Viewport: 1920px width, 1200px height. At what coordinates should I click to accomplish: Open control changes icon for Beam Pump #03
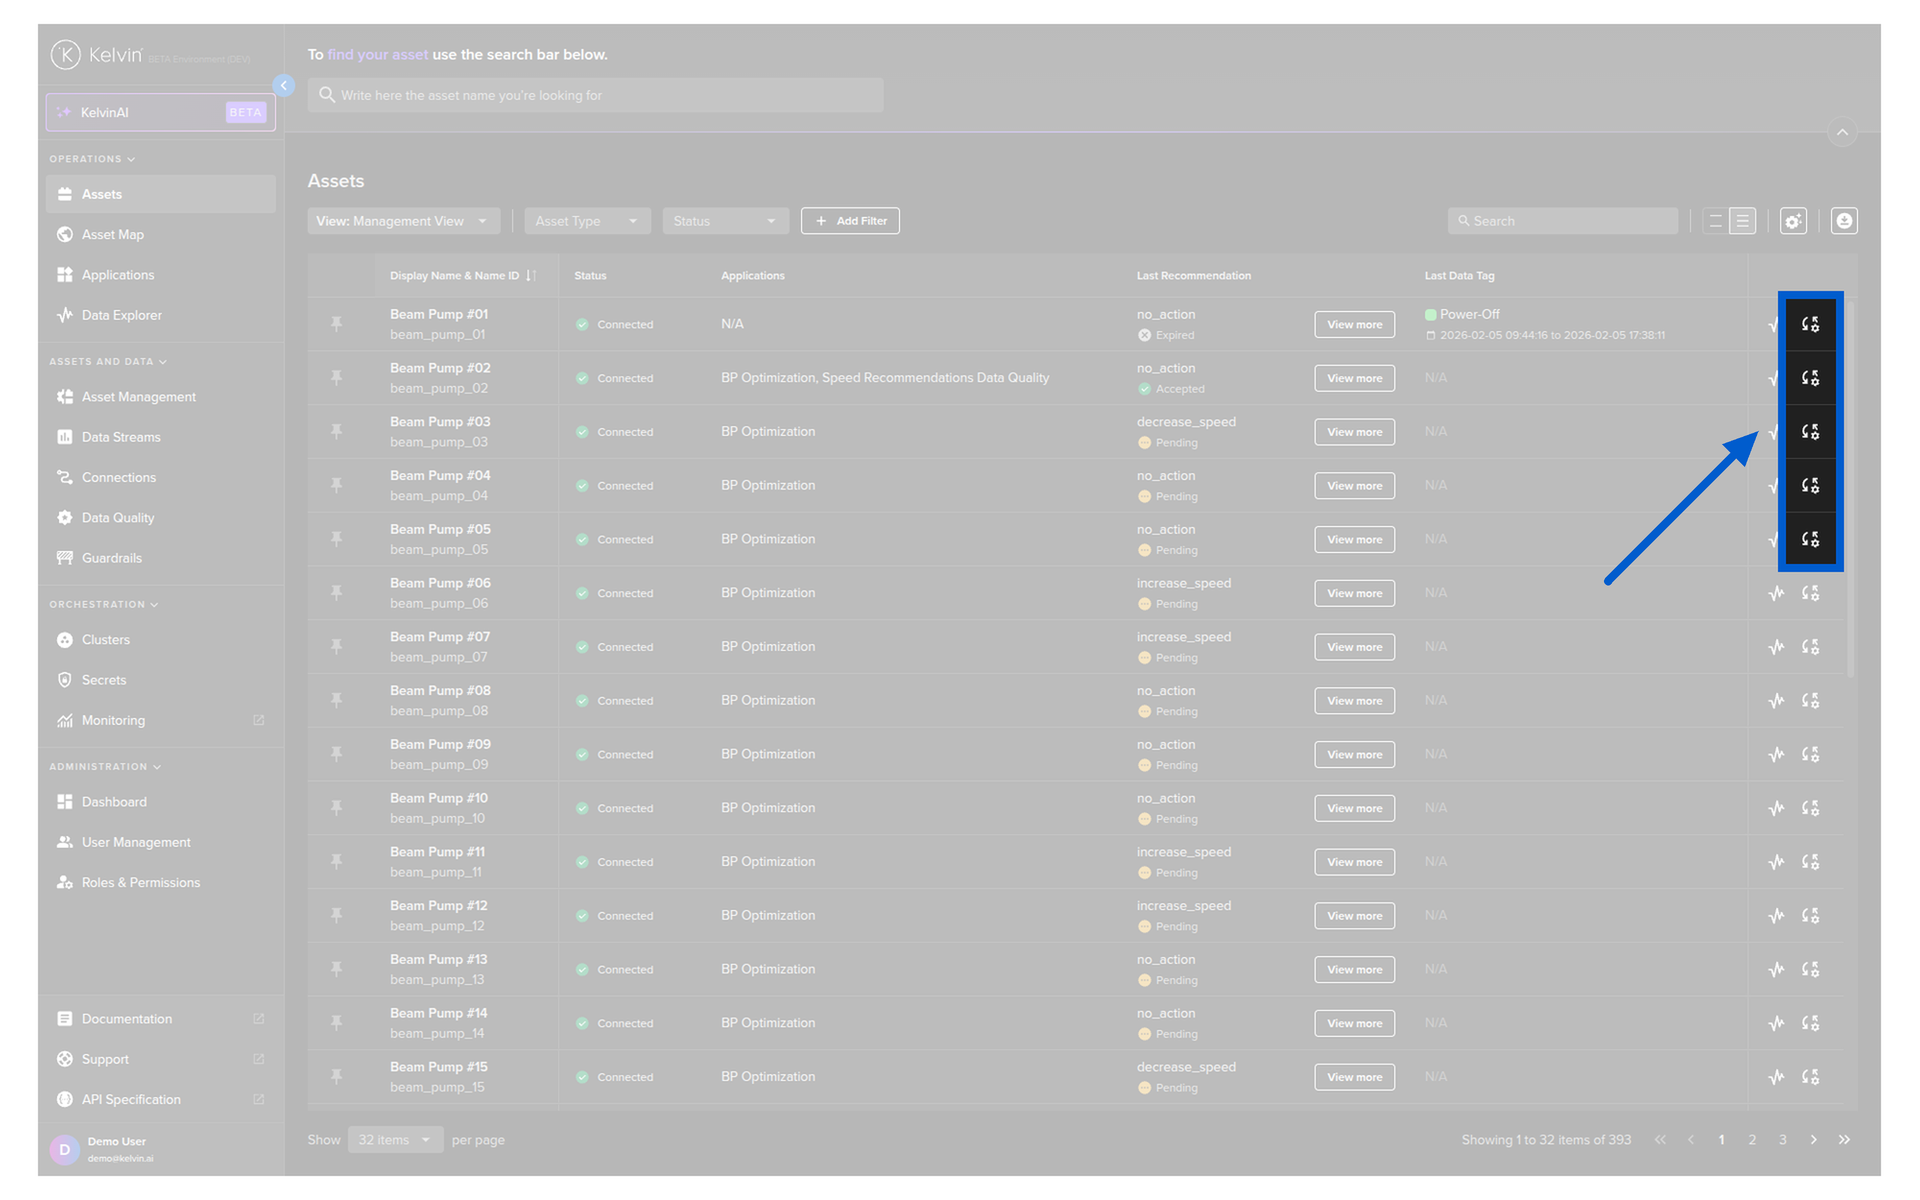pyautogui.click(x=1809, y=432)
